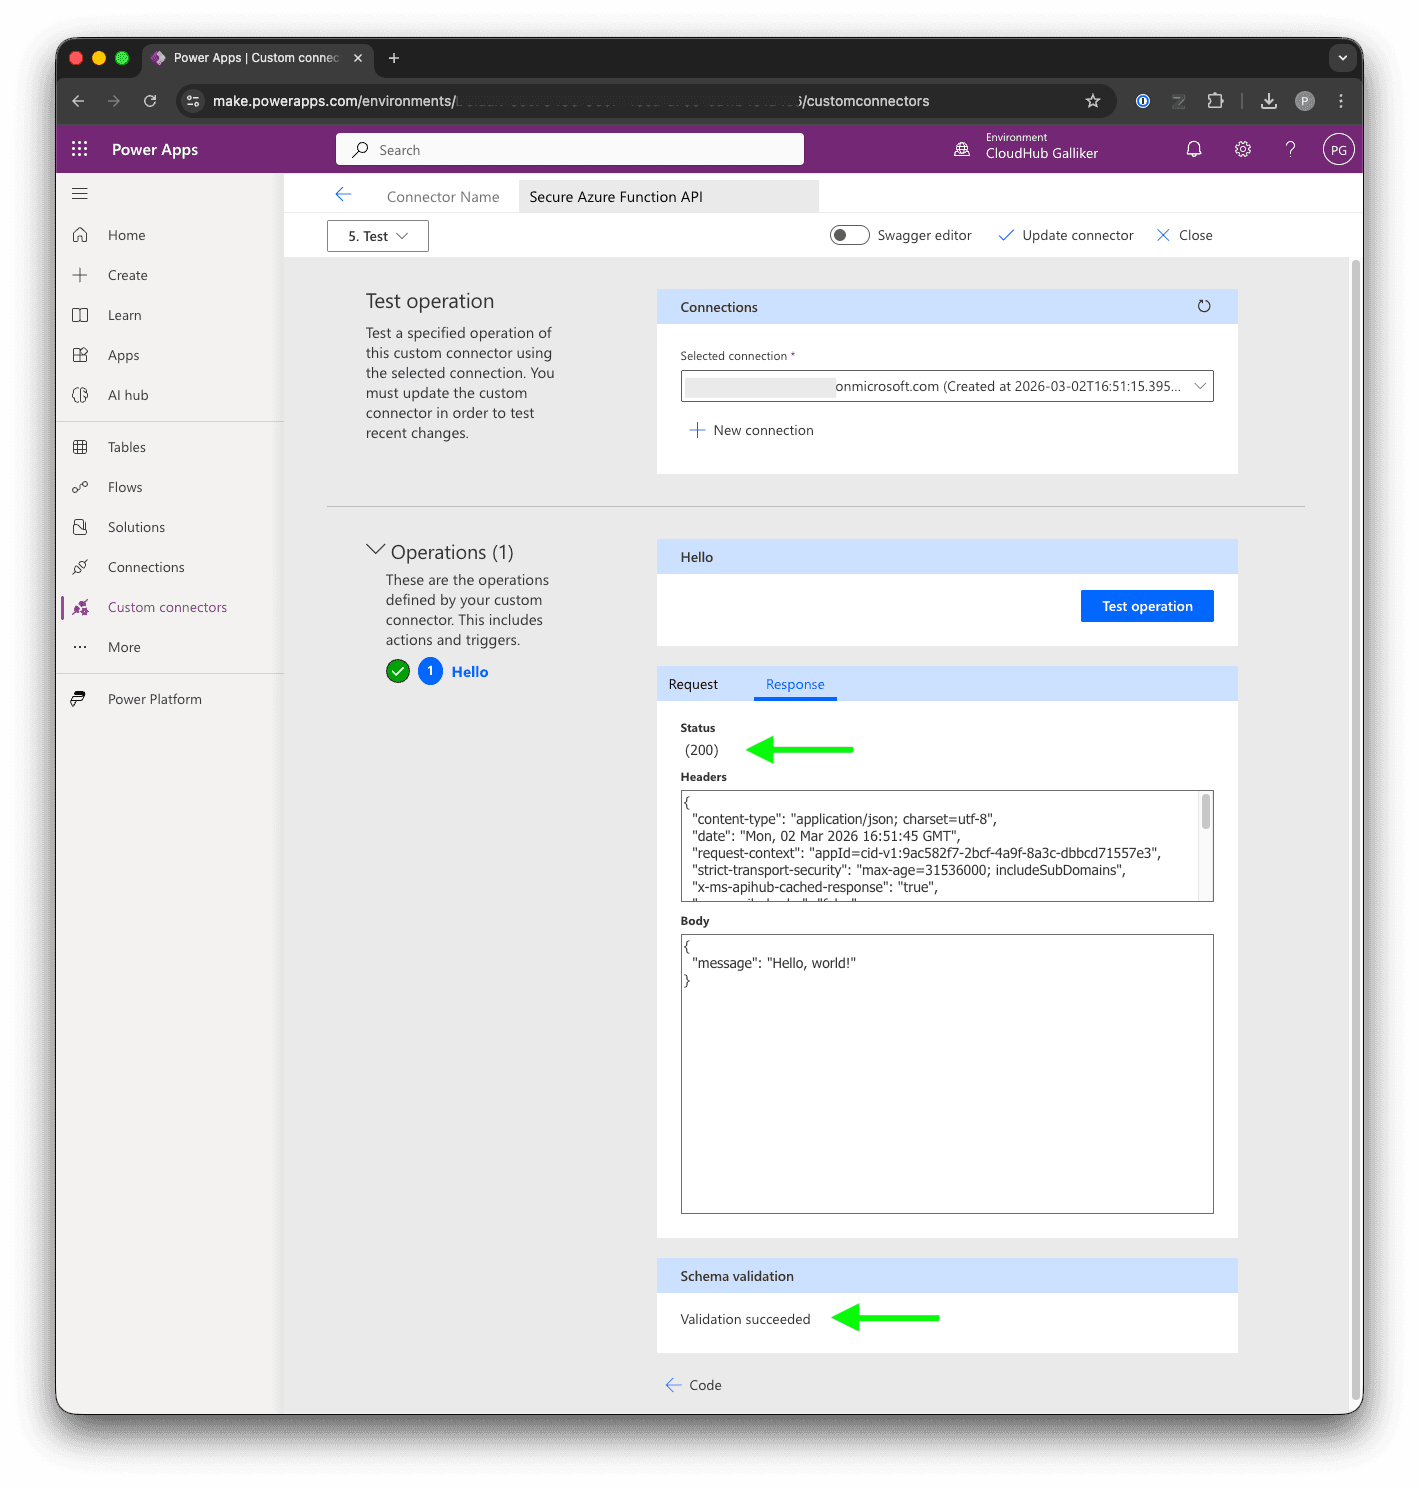Open the settings gear in header
The image size is (1419, 1488).
tap(1242, 149)
